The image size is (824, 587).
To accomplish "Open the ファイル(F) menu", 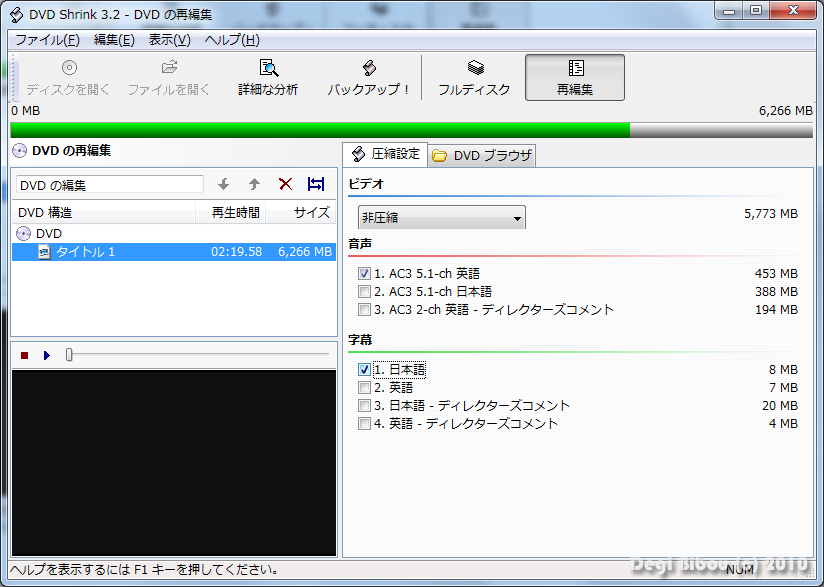I will 47,40.
